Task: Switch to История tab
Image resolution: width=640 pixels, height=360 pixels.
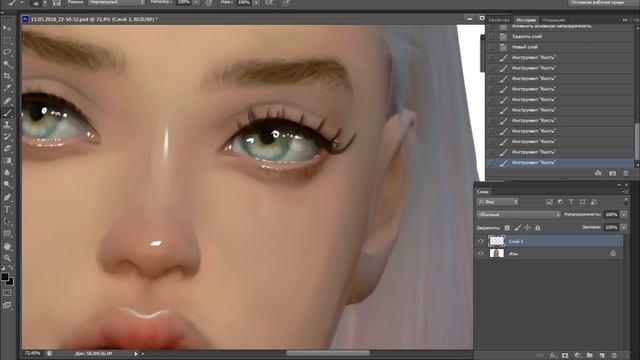Action: [x=526, y=20]
